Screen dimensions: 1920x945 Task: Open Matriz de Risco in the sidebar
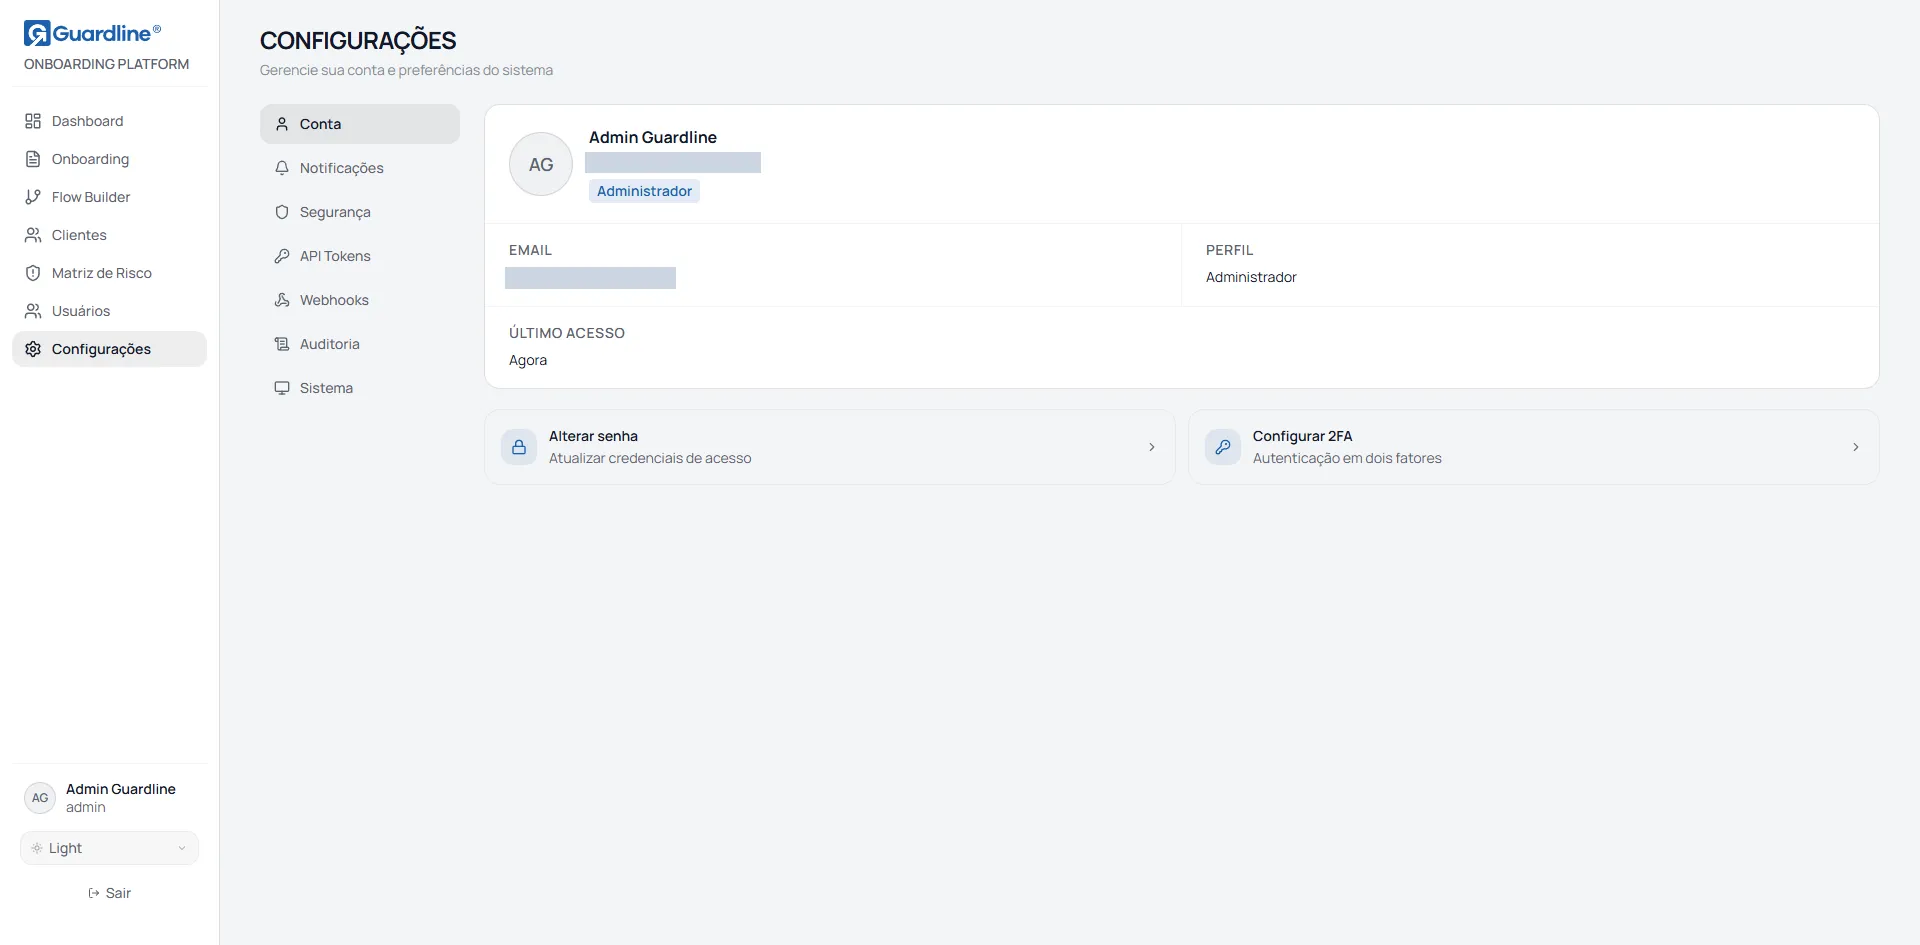pyautogui.click(x=109, y=273)
